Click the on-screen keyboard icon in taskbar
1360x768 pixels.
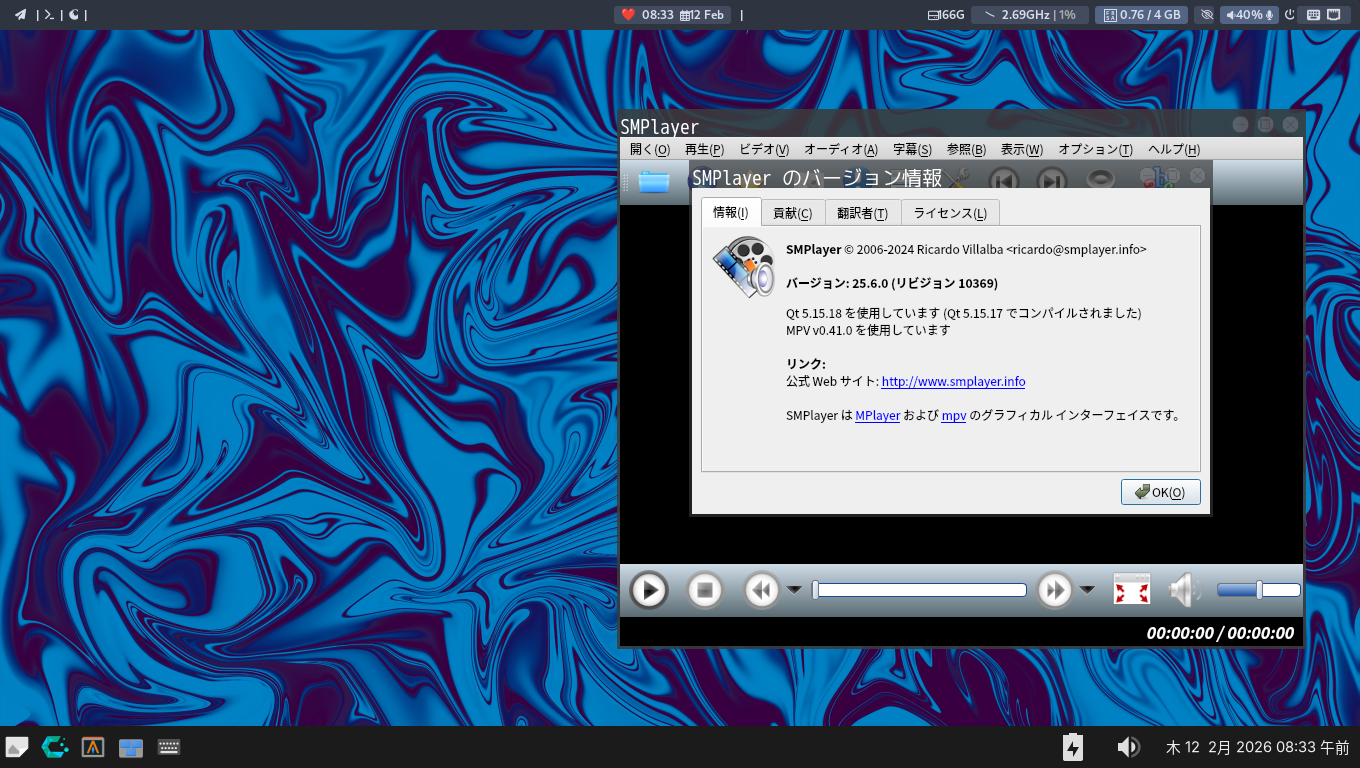pyautogui.click(x=169, y=747)
